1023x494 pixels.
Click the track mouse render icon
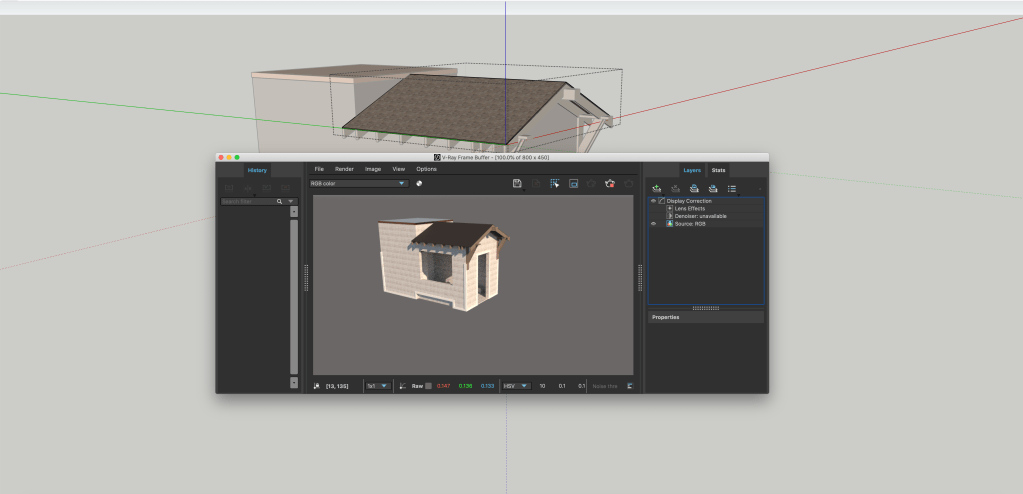coord(554,184)
